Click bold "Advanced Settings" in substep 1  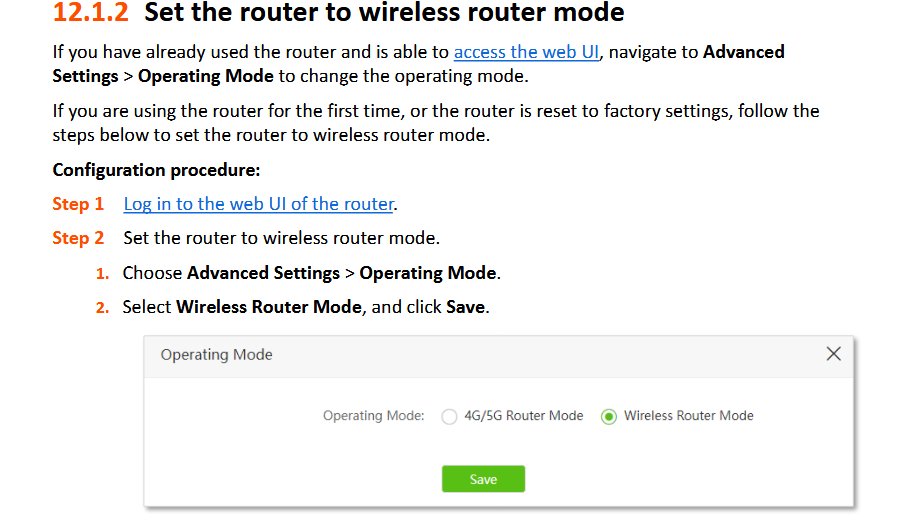(263, 273)
